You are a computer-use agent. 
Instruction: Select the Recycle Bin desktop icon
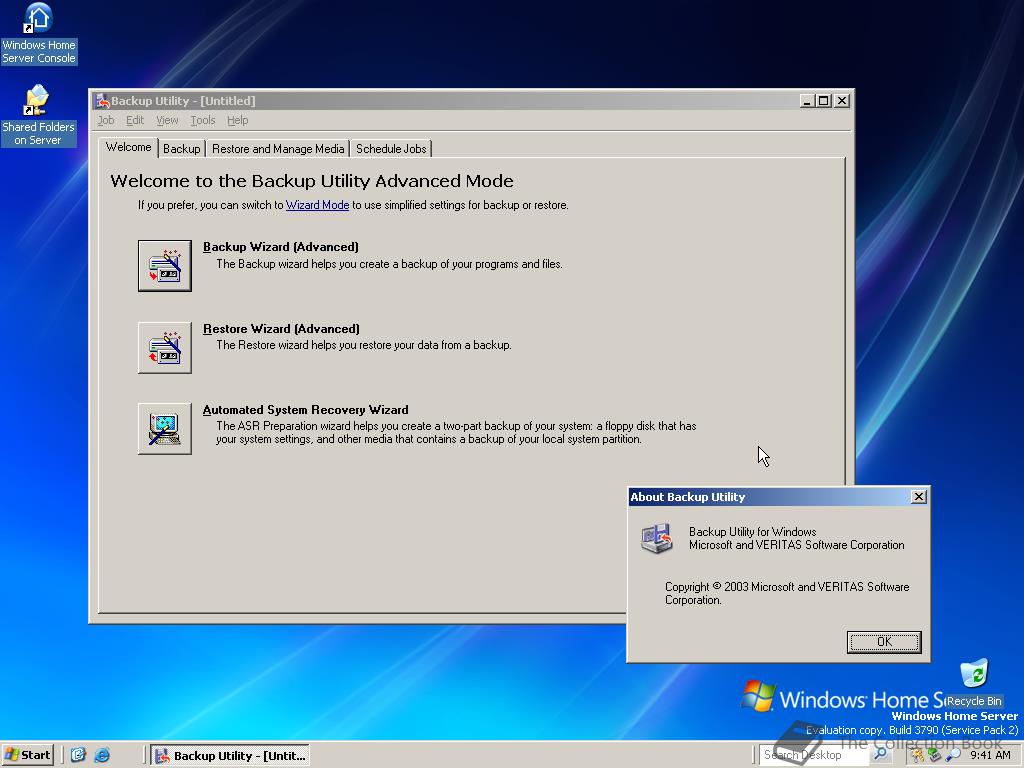pyautogui.click(x=974, y=683)
